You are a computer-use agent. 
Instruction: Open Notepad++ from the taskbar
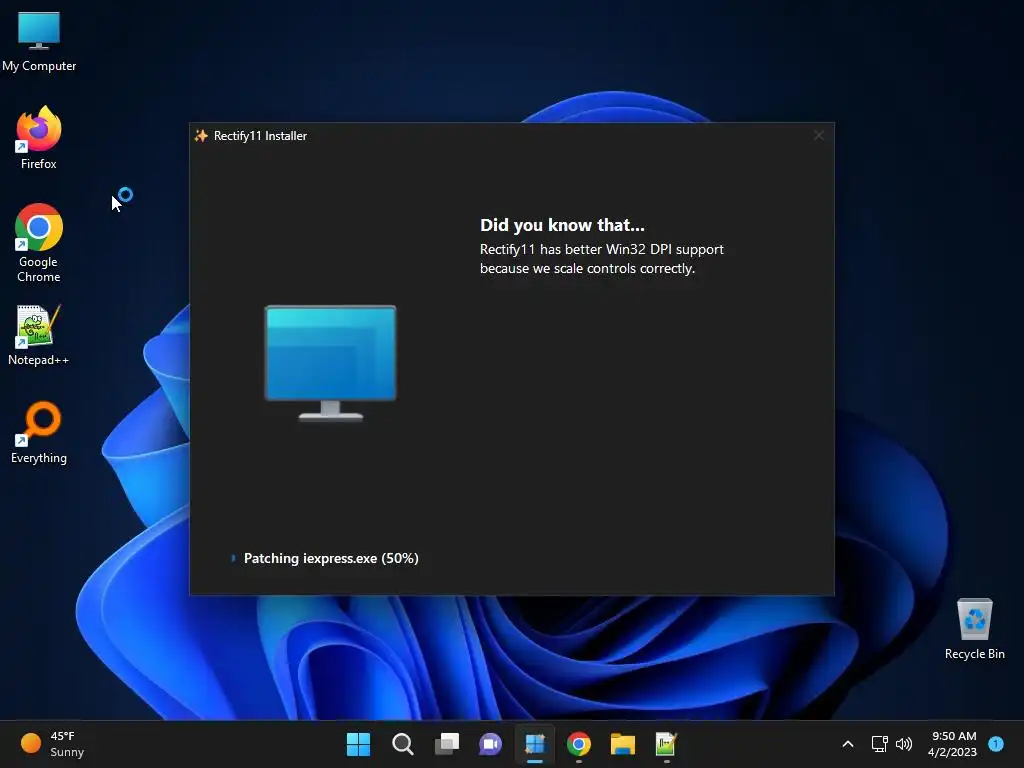pos(666,744)
